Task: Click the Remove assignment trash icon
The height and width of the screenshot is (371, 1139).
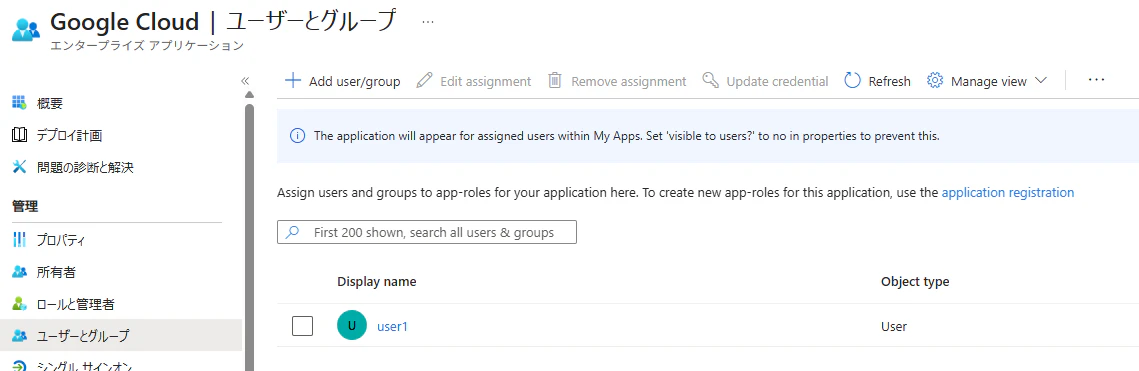Action: (555, 81)
